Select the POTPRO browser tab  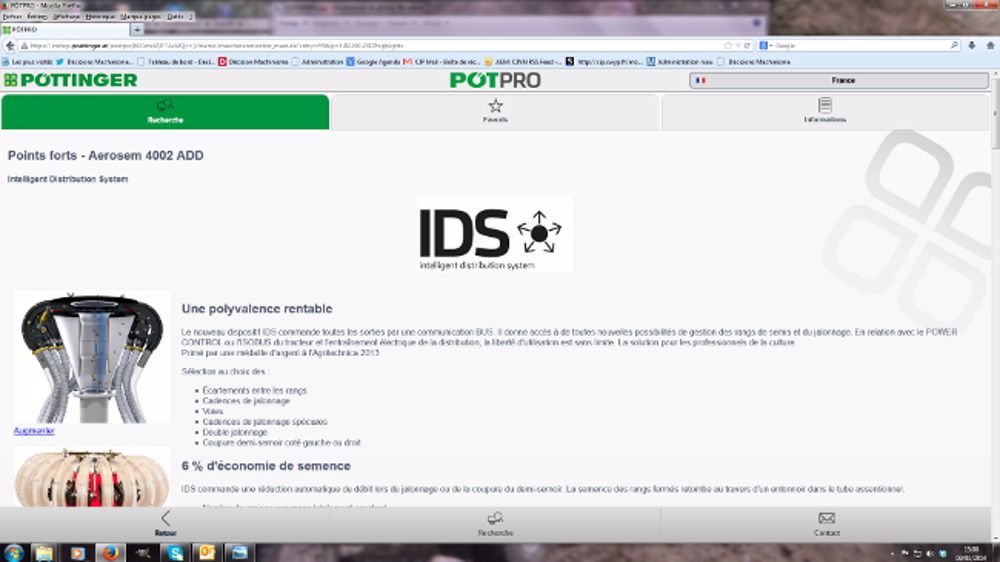tap(65, 29)
